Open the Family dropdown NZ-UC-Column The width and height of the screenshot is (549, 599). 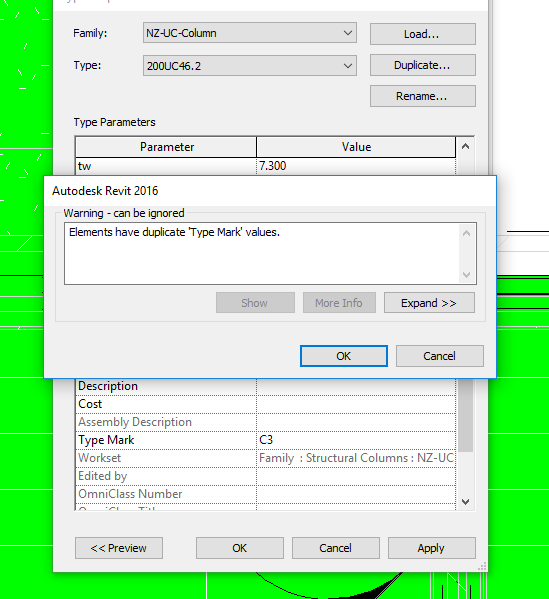pos(250,33)
